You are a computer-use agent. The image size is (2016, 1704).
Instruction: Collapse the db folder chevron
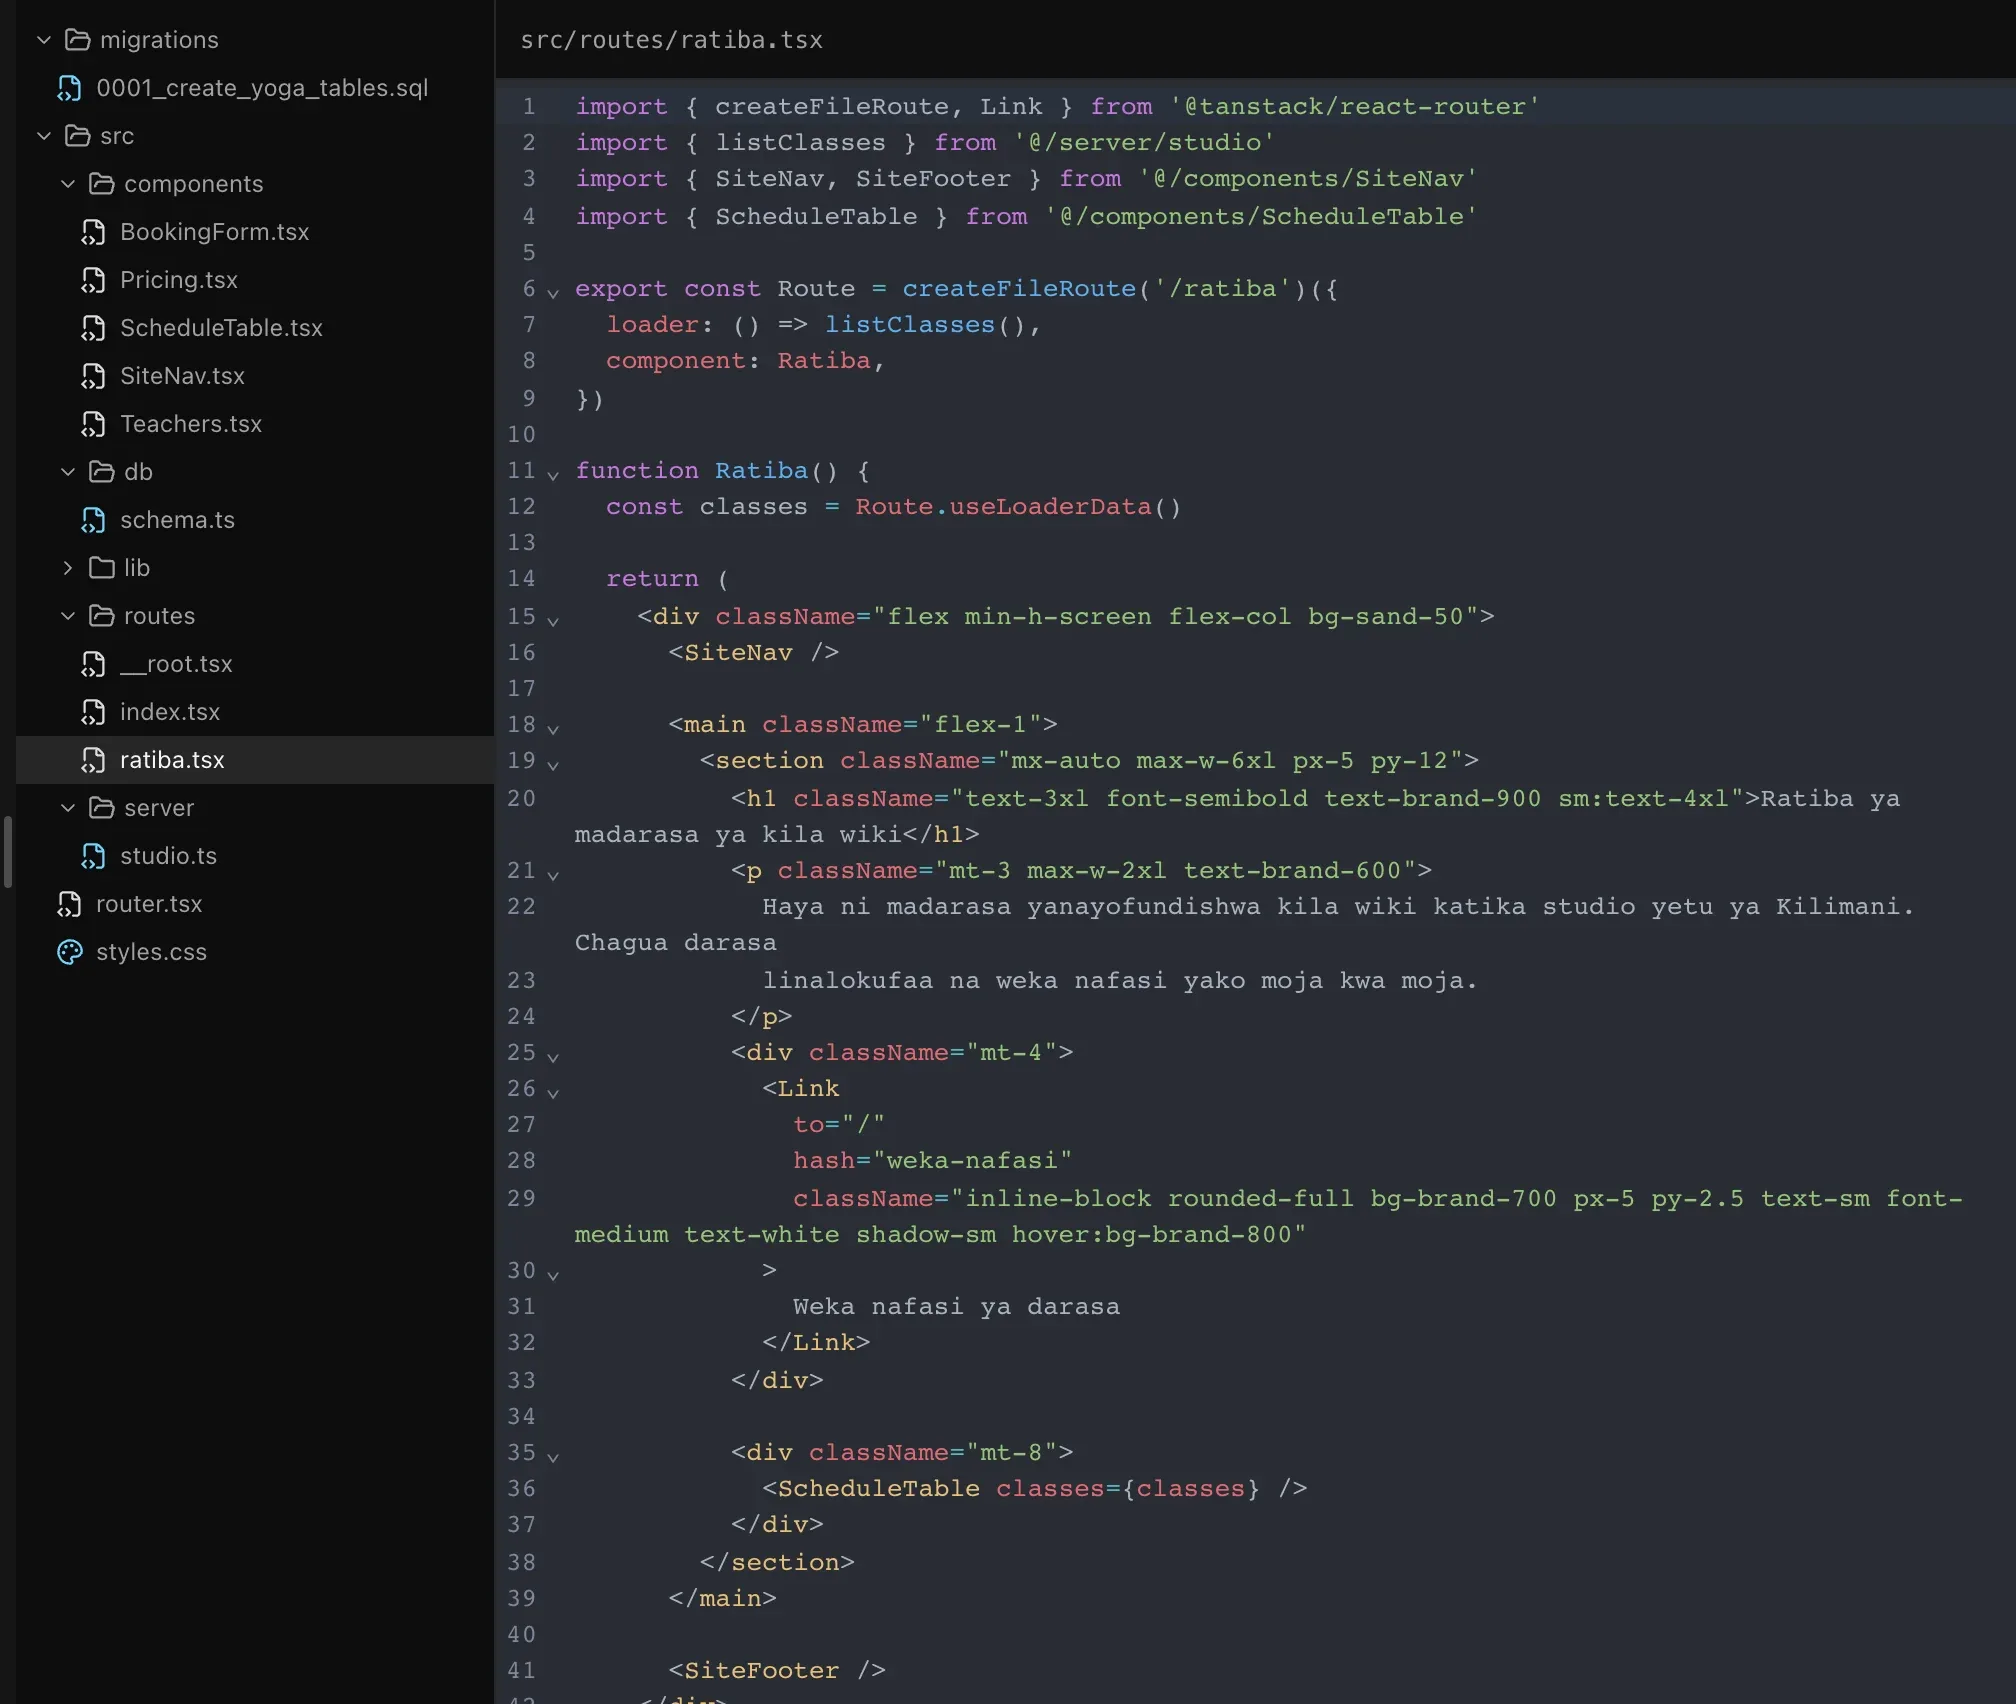pos(68,472)
